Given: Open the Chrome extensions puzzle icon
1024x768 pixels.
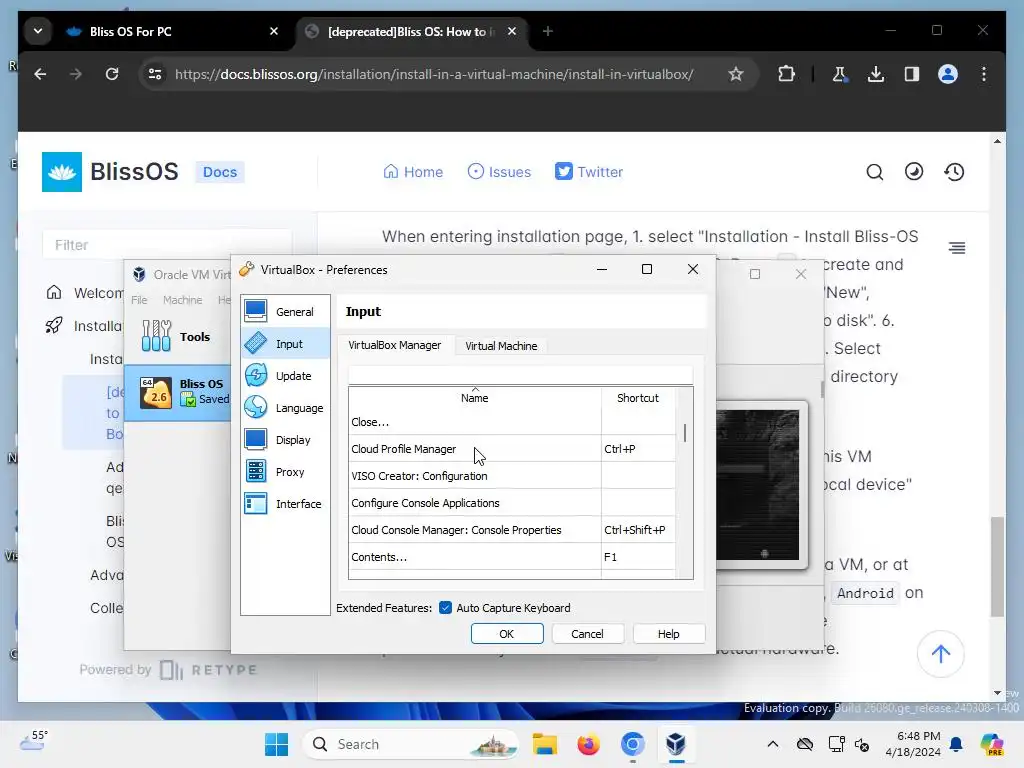Looking at the screenshot, I should 786,74.
